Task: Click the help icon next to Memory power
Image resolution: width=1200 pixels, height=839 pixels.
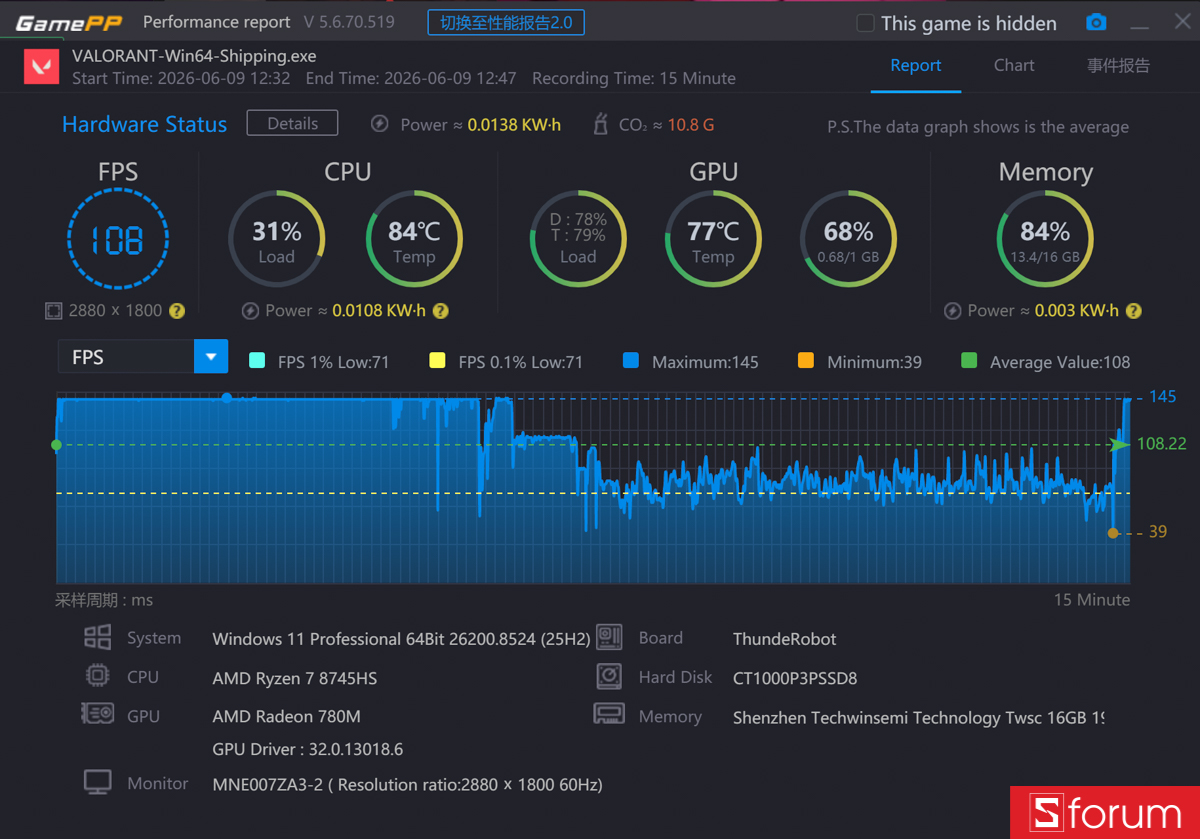Action: coord(1134,311)
